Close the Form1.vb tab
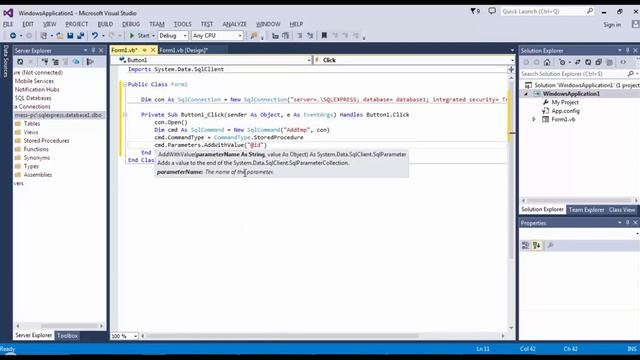This screenshot has height=360, width=640. tap(153, 50)
